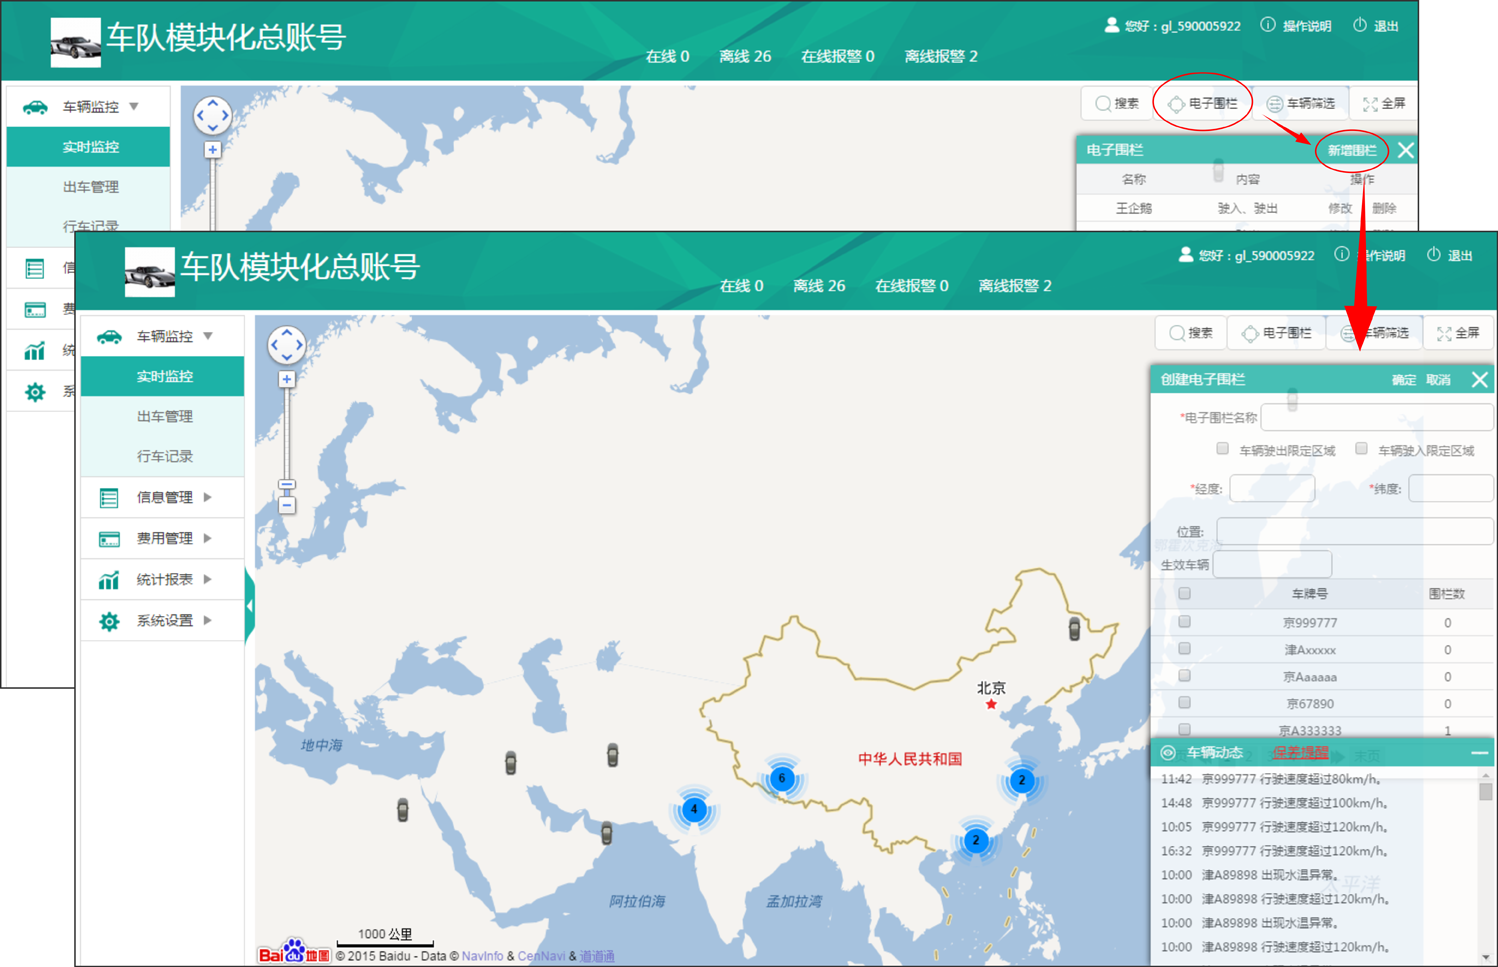The width and height of the screenshot is (1498, 967).
Task: Click the zoom slider handle on front map
Action: coord(287,485)
